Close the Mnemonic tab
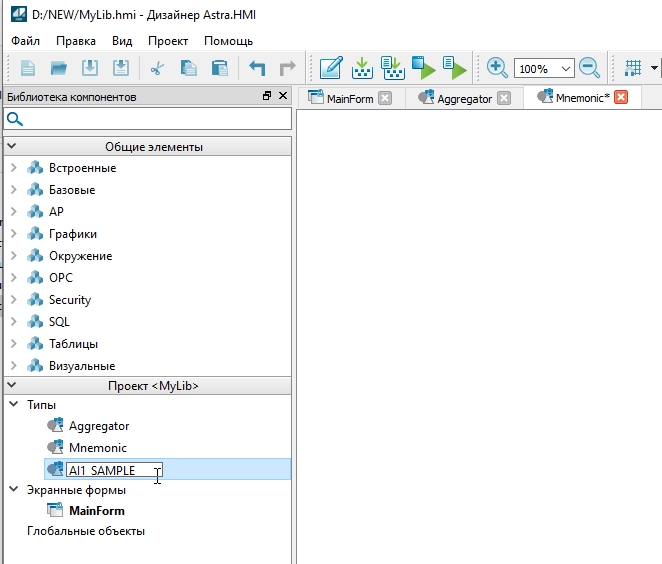 620,97
